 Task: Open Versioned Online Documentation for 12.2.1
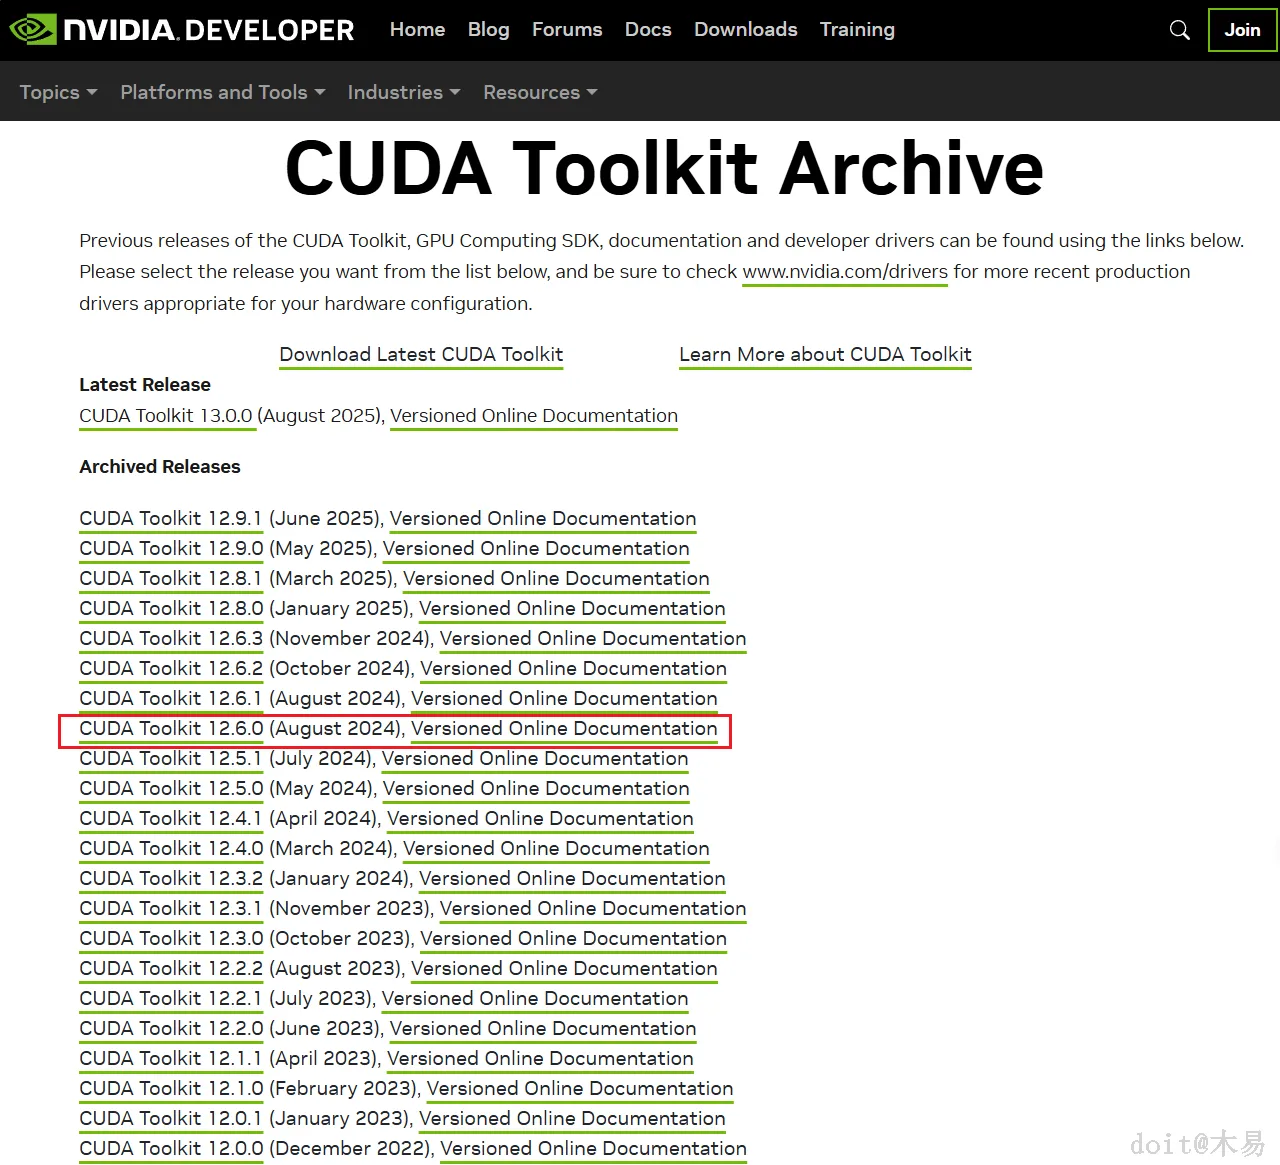coord(535,999)
